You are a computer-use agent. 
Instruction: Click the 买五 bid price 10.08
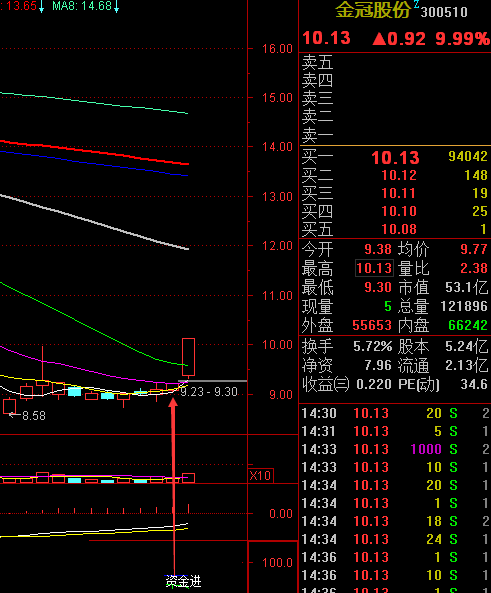click(x=399, y=230)
